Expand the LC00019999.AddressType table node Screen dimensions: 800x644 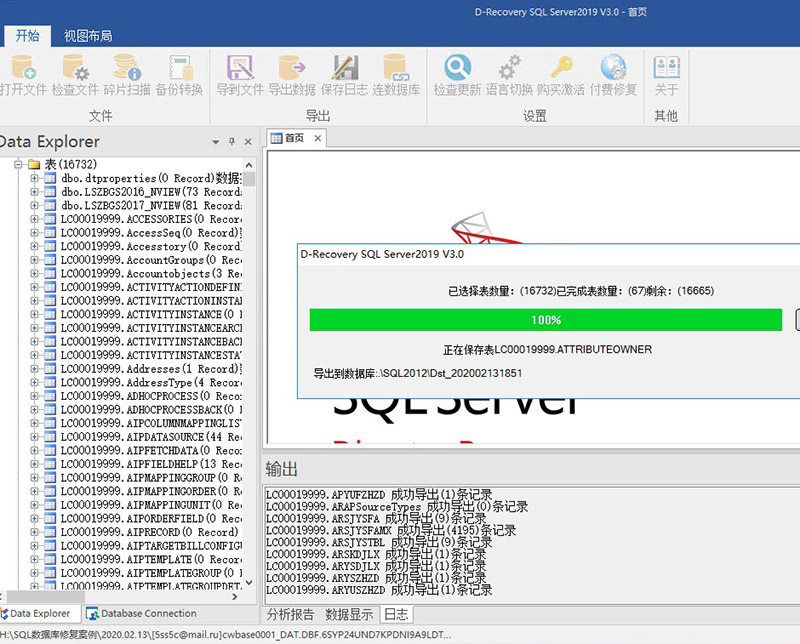(x=34, y=382)
